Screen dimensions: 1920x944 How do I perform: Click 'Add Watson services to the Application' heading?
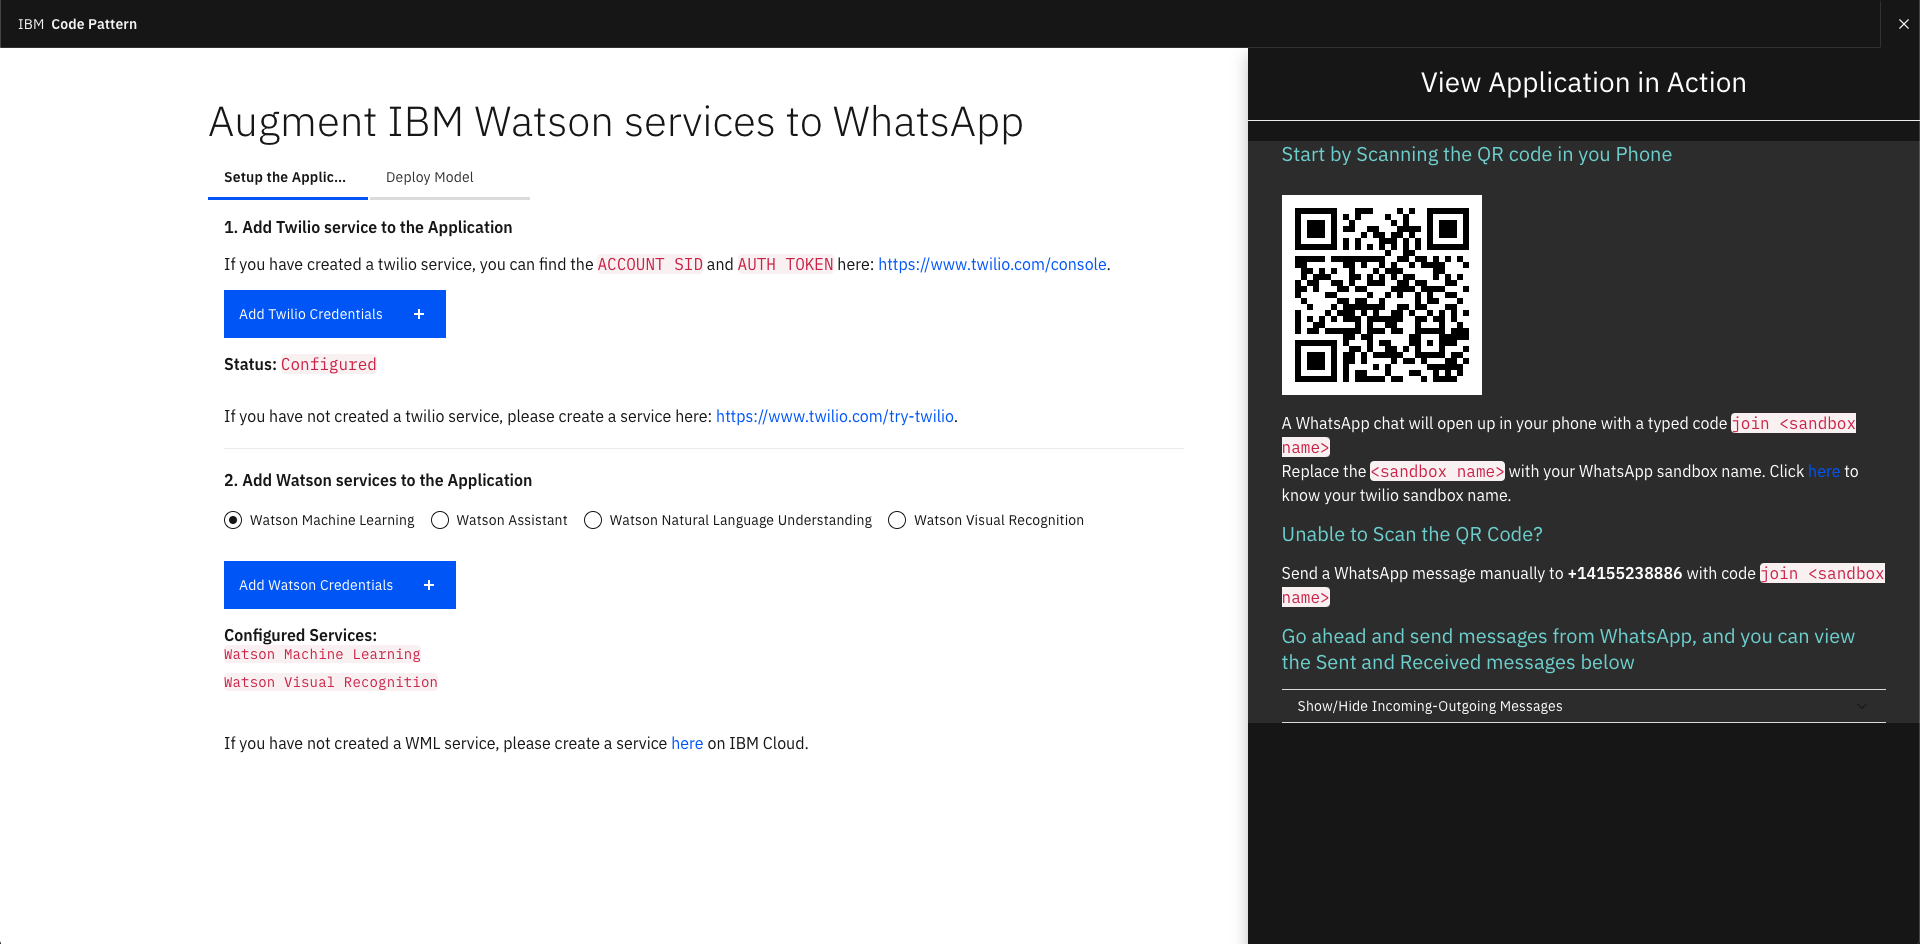(378, 480)
